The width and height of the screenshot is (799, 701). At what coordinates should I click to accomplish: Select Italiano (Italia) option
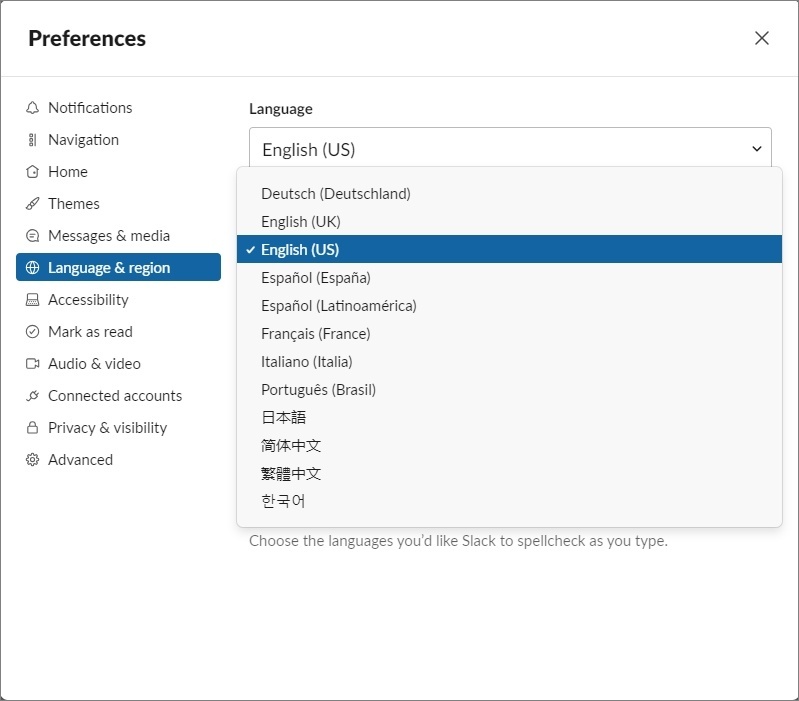(x=509, y=362)
